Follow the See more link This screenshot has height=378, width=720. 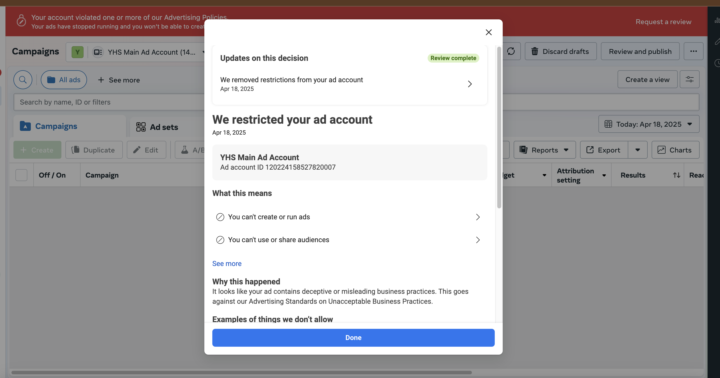point(227,264)
